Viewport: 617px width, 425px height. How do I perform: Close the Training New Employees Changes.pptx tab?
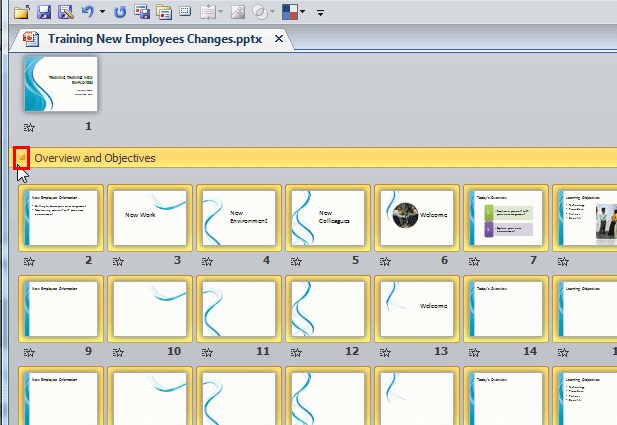280,39
